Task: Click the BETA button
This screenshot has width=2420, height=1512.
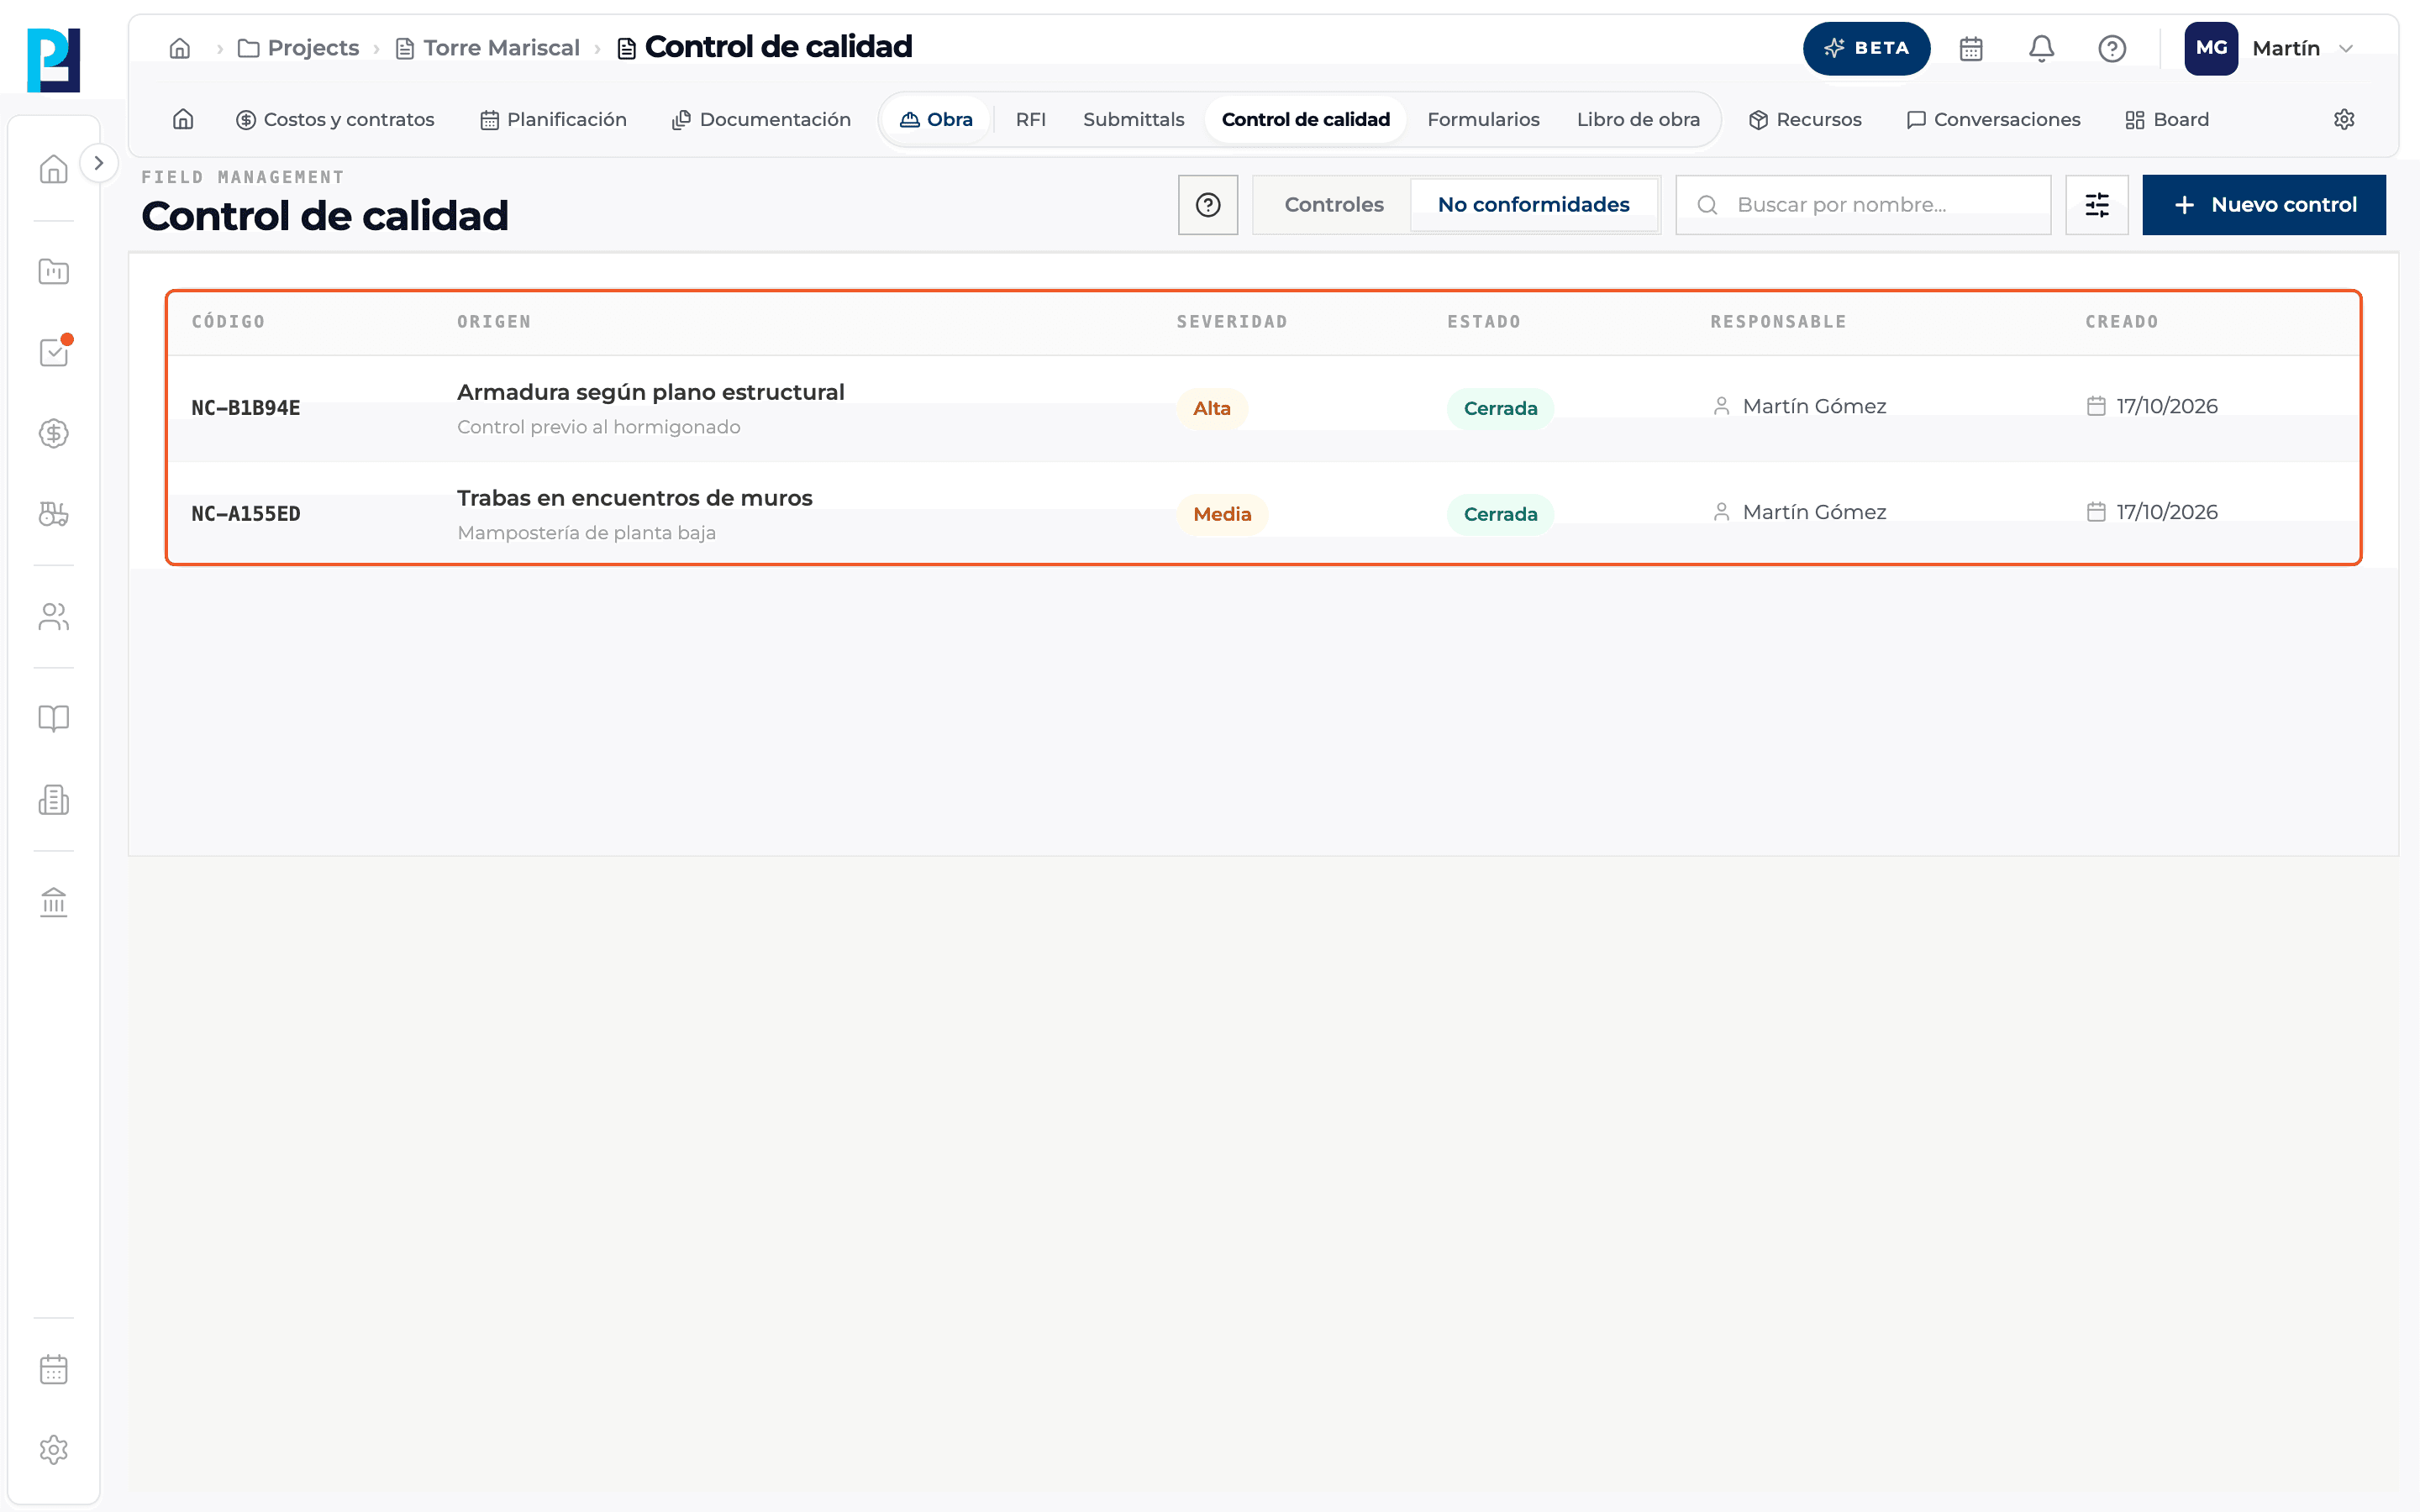Action: pos(1866,48)
